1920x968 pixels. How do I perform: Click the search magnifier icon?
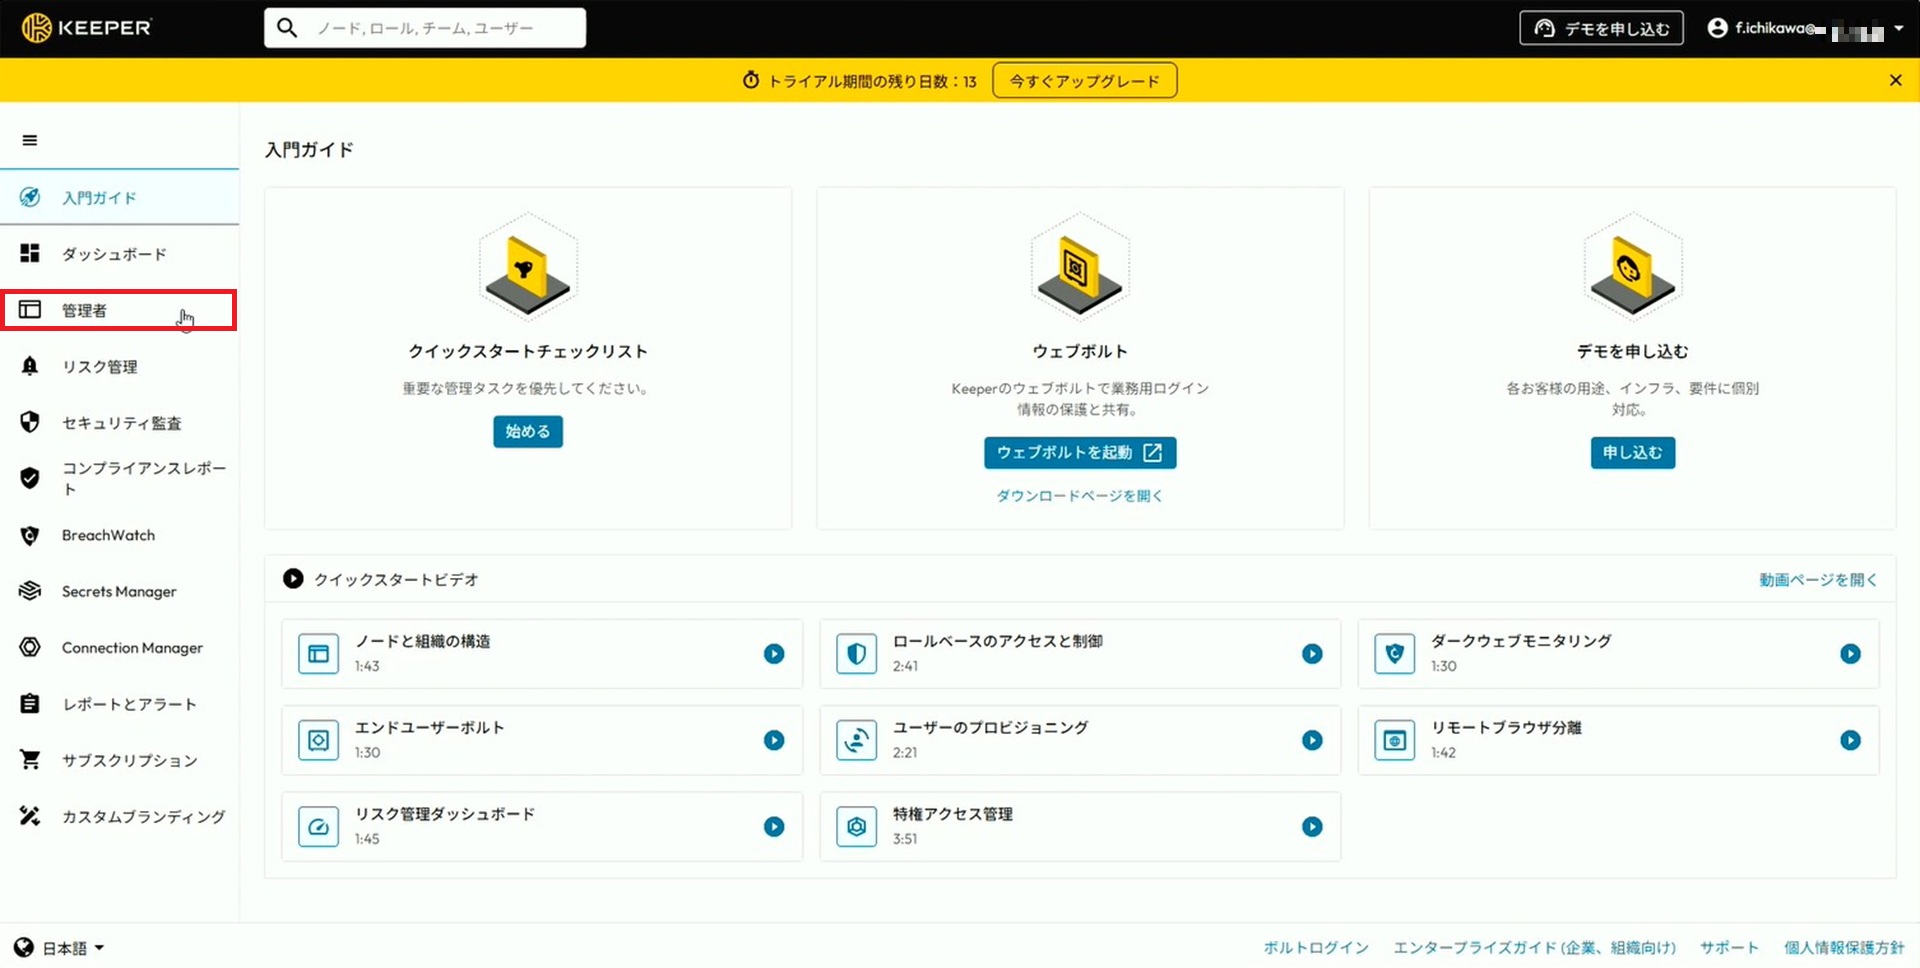pos(287,27)
